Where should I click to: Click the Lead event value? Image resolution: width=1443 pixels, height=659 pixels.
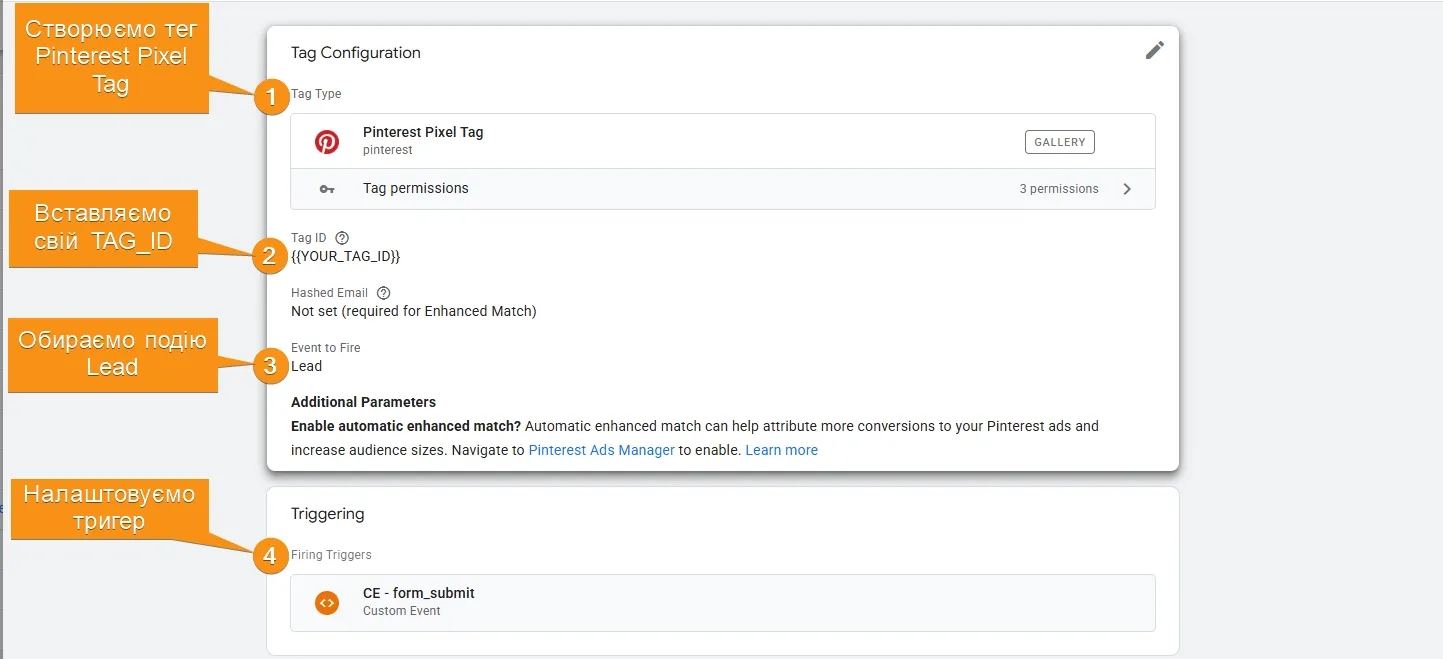point(307,366)
